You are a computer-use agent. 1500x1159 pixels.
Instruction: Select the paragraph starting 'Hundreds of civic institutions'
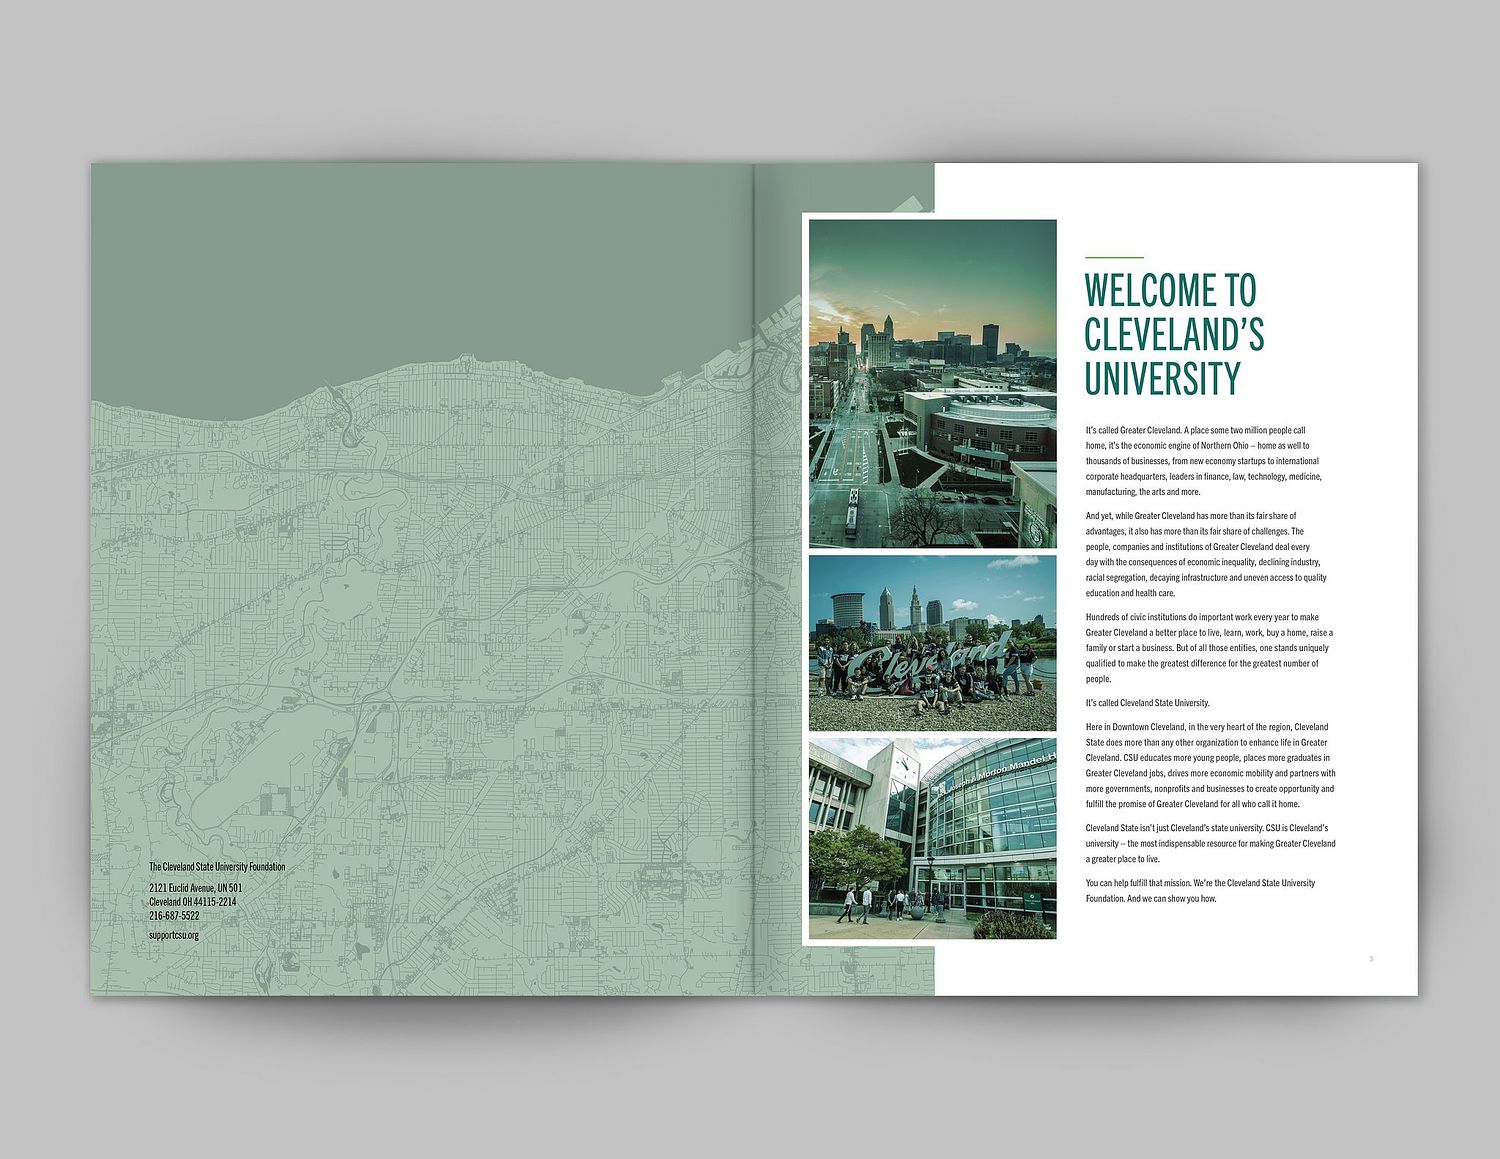pos(1208,648)
